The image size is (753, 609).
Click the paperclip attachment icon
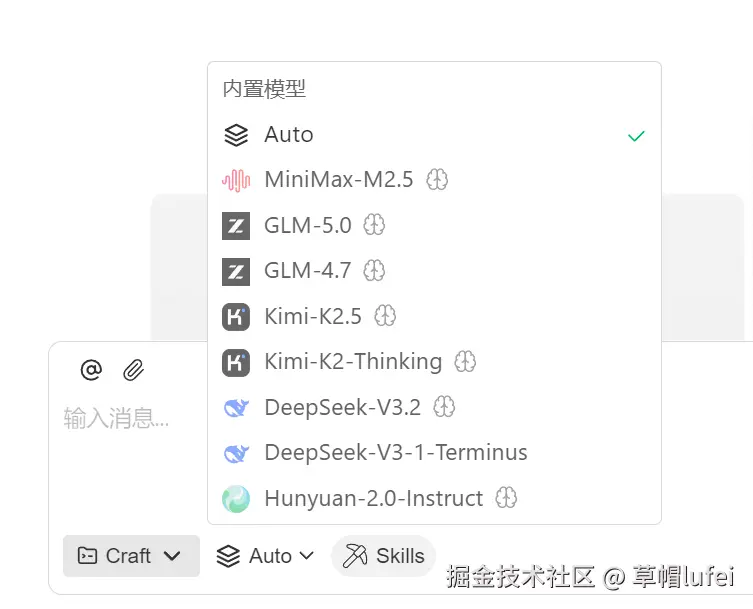[134, 371]
